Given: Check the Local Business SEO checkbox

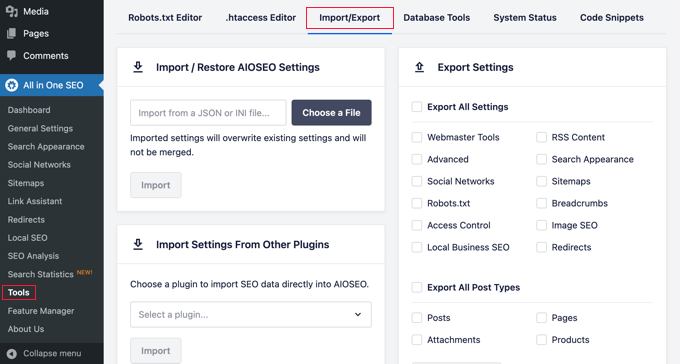Looking at the screenshot, I should coord(417,247).
